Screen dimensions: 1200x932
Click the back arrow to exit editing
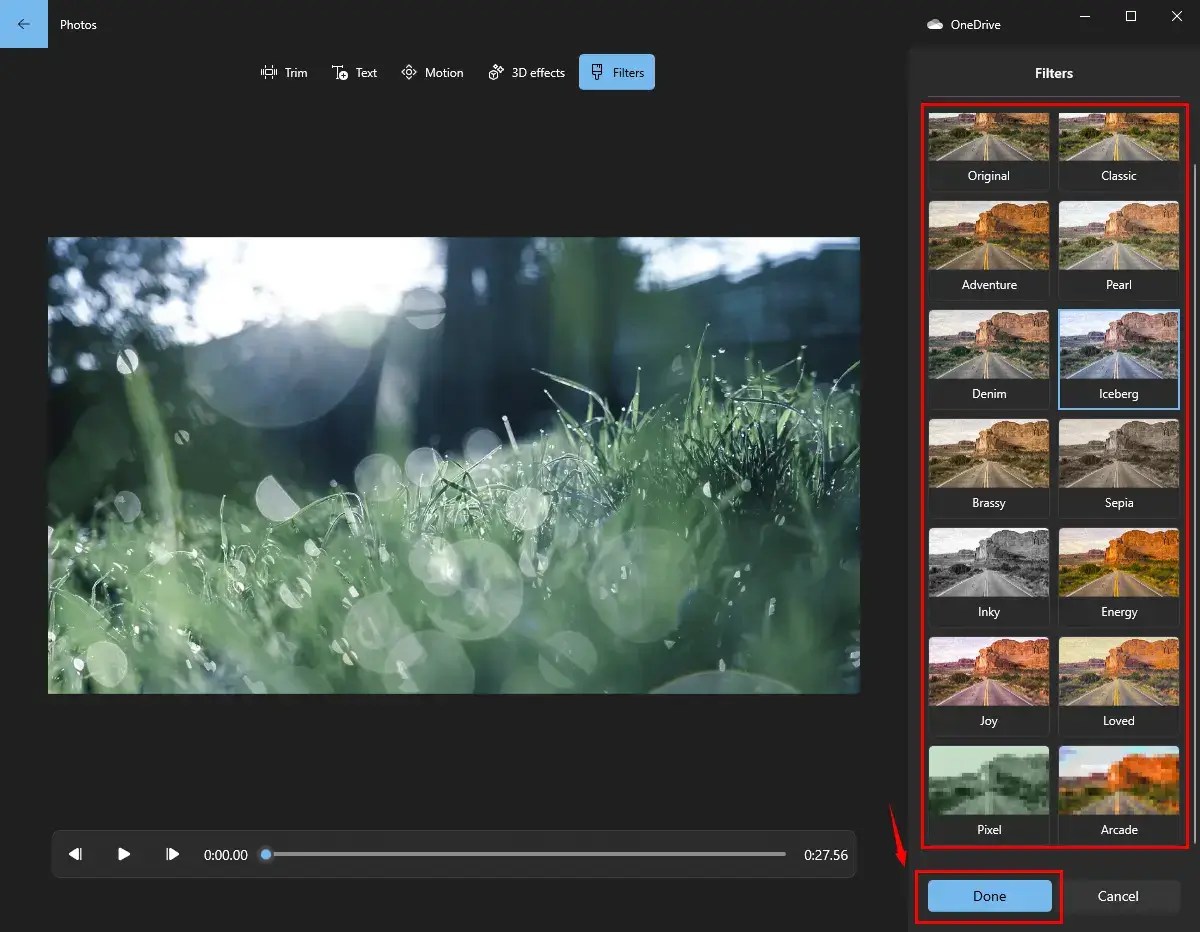23,23
